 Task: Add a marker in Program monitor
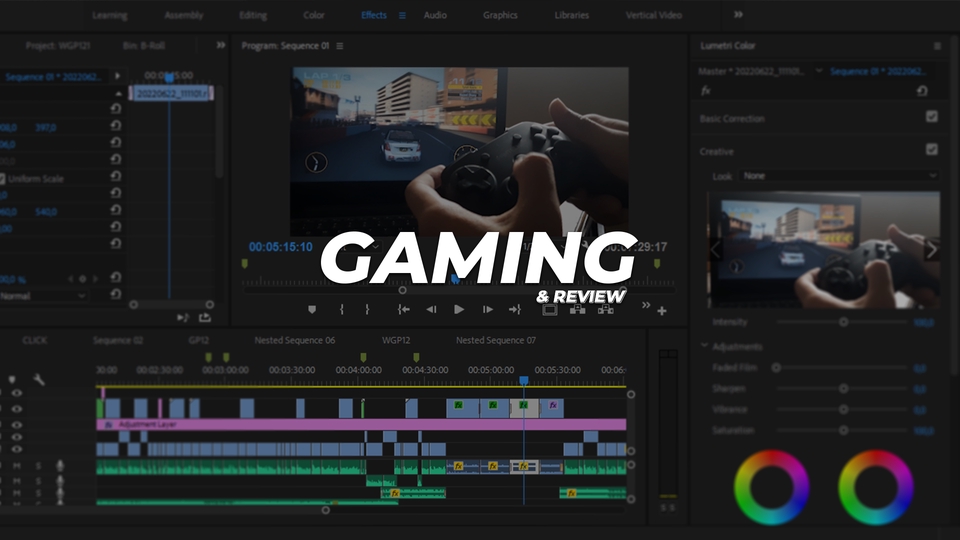312,310
